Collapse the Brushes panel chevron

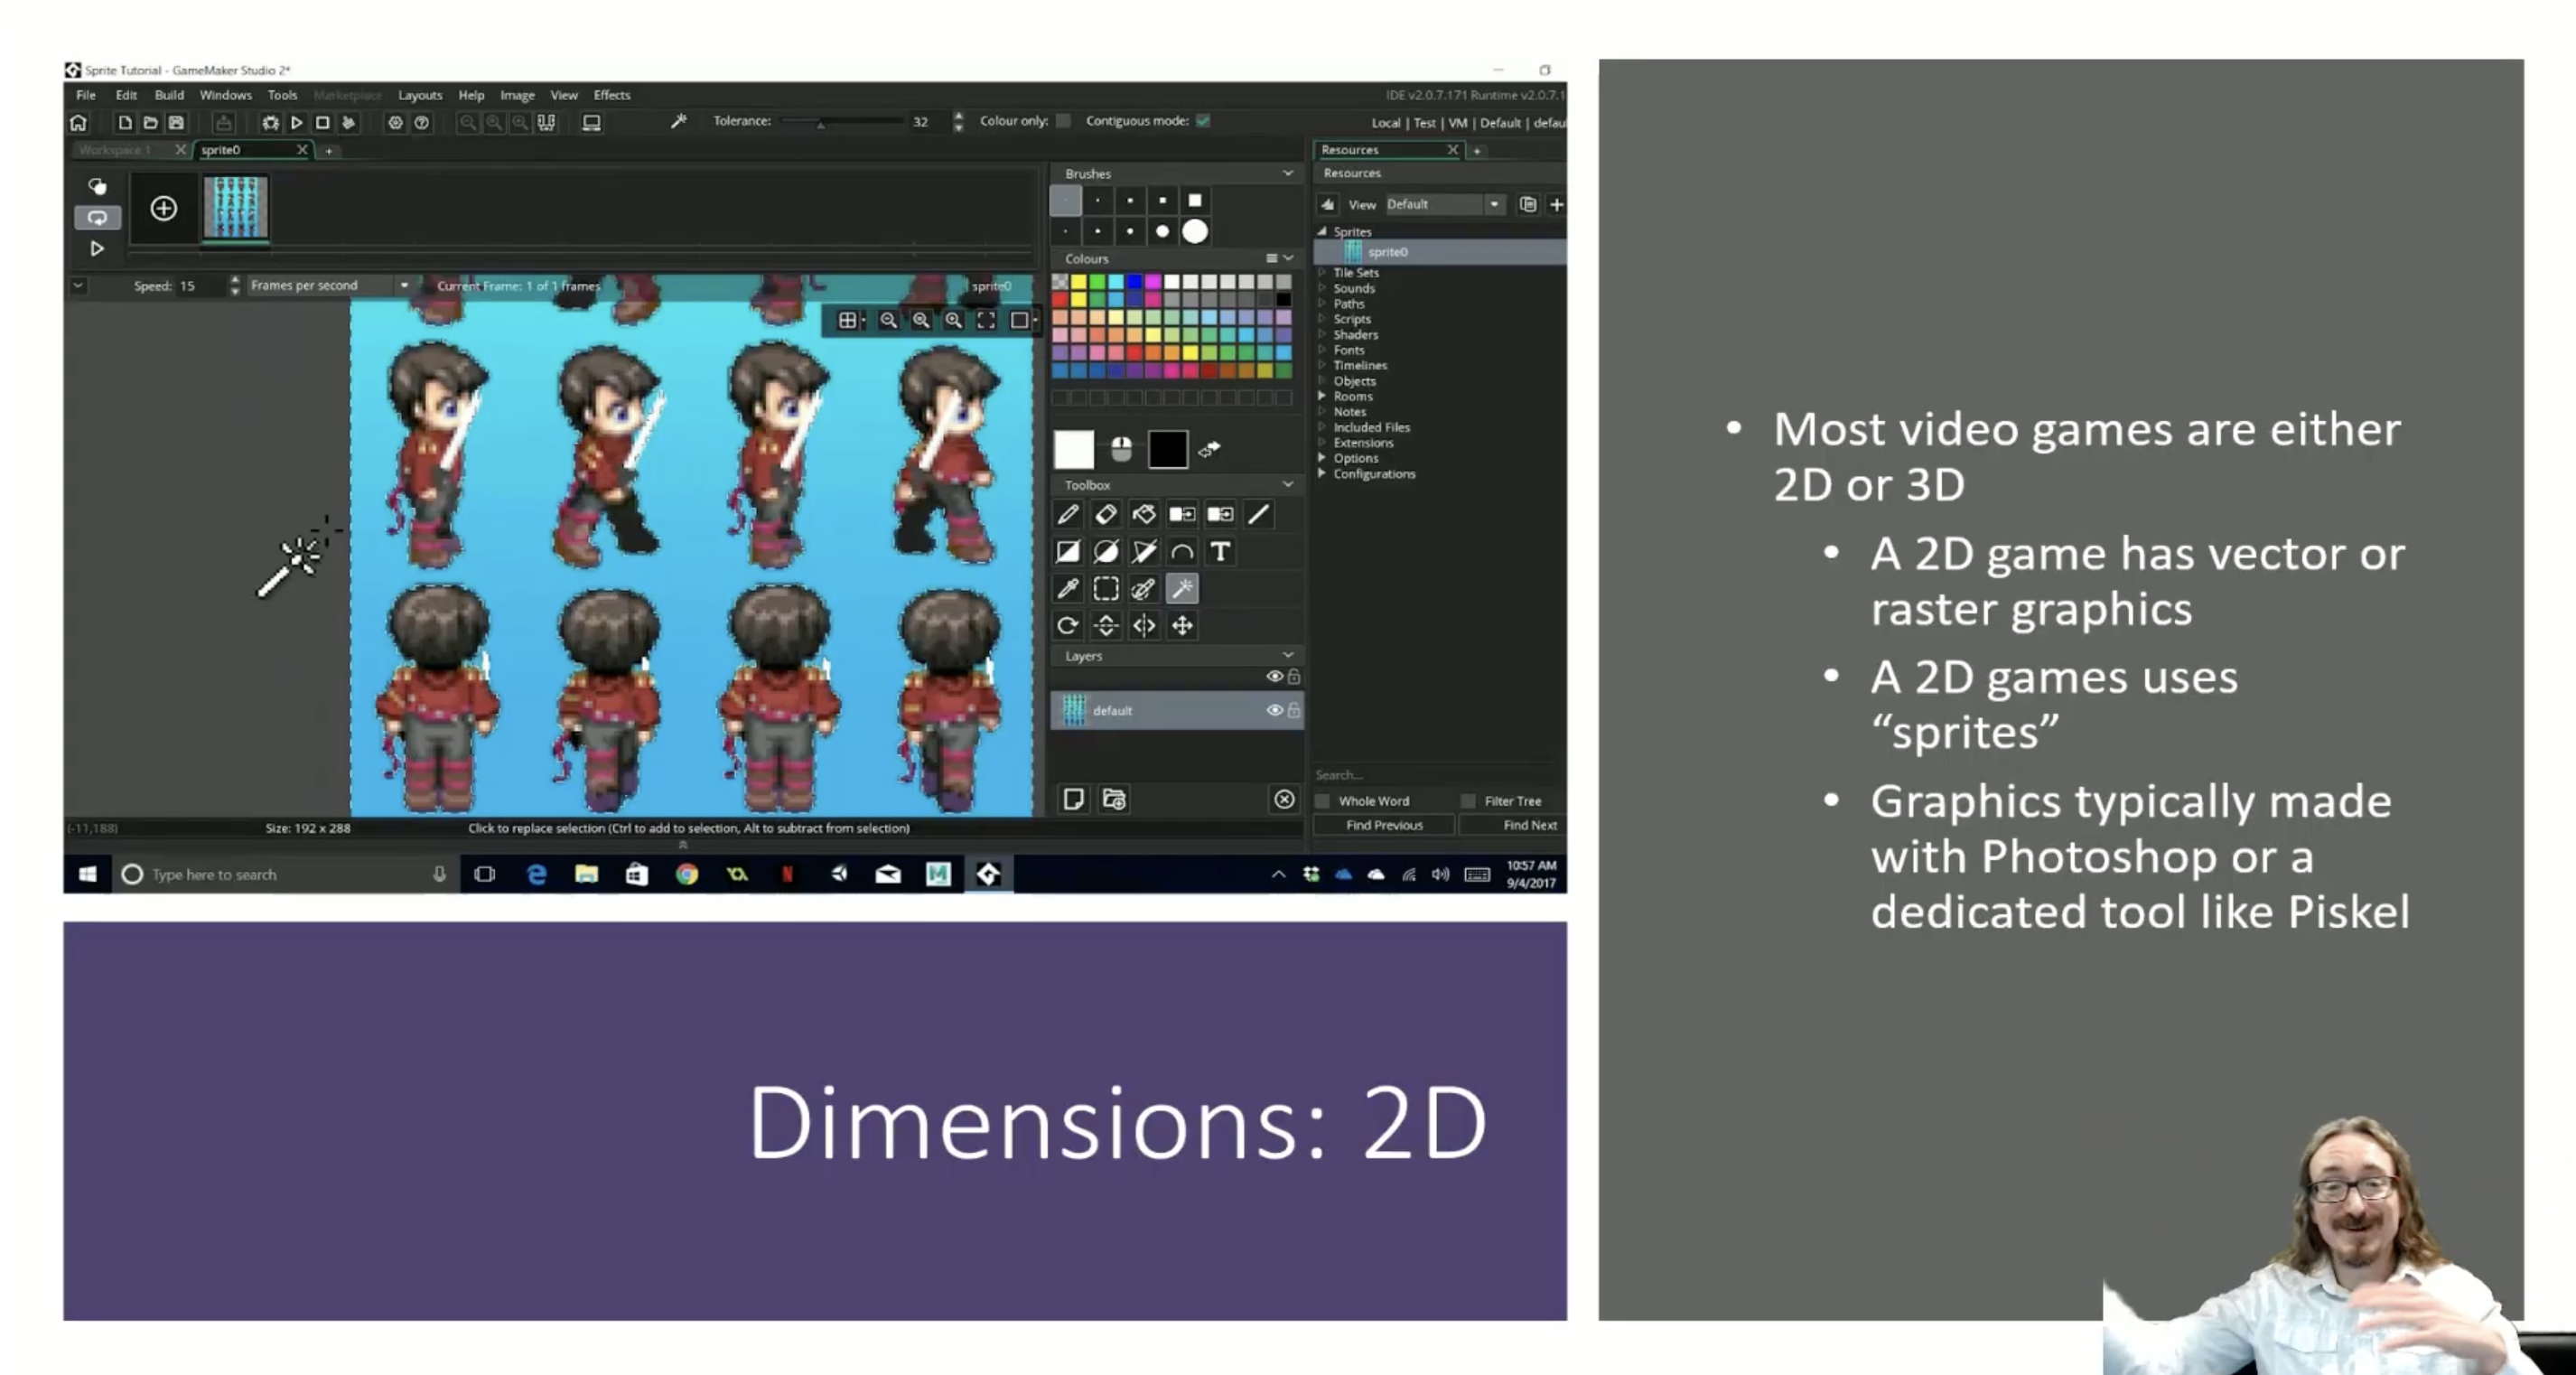tap(1288, 173)
